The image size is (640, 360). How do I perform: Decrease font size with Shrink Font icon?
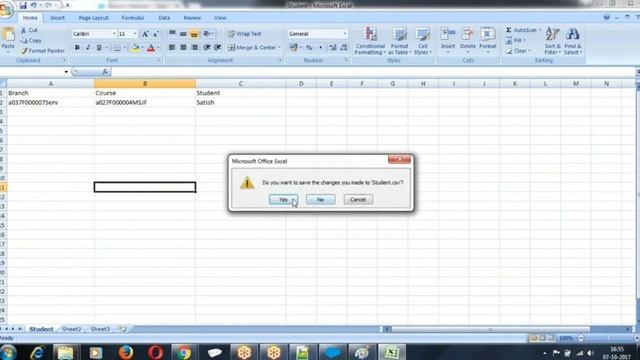pyautogui.click(x=156, y=34)
